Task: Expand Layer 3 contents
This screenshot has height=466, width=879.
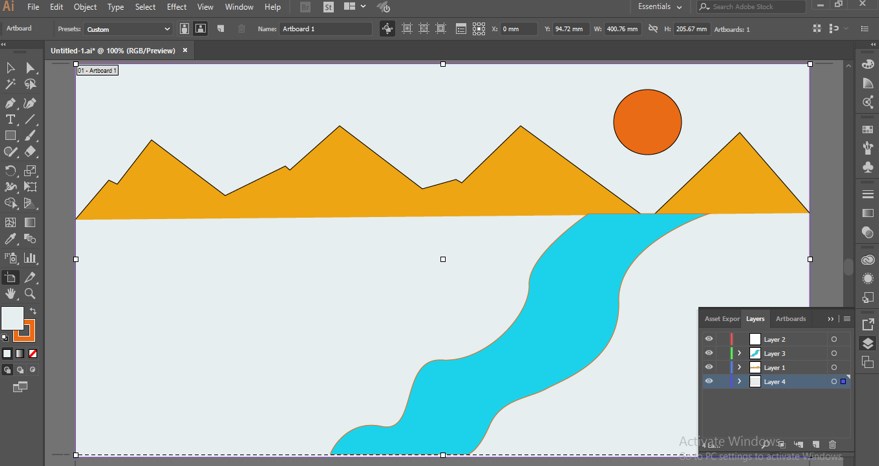Action: pyautogui.click(x=739, y=353)
